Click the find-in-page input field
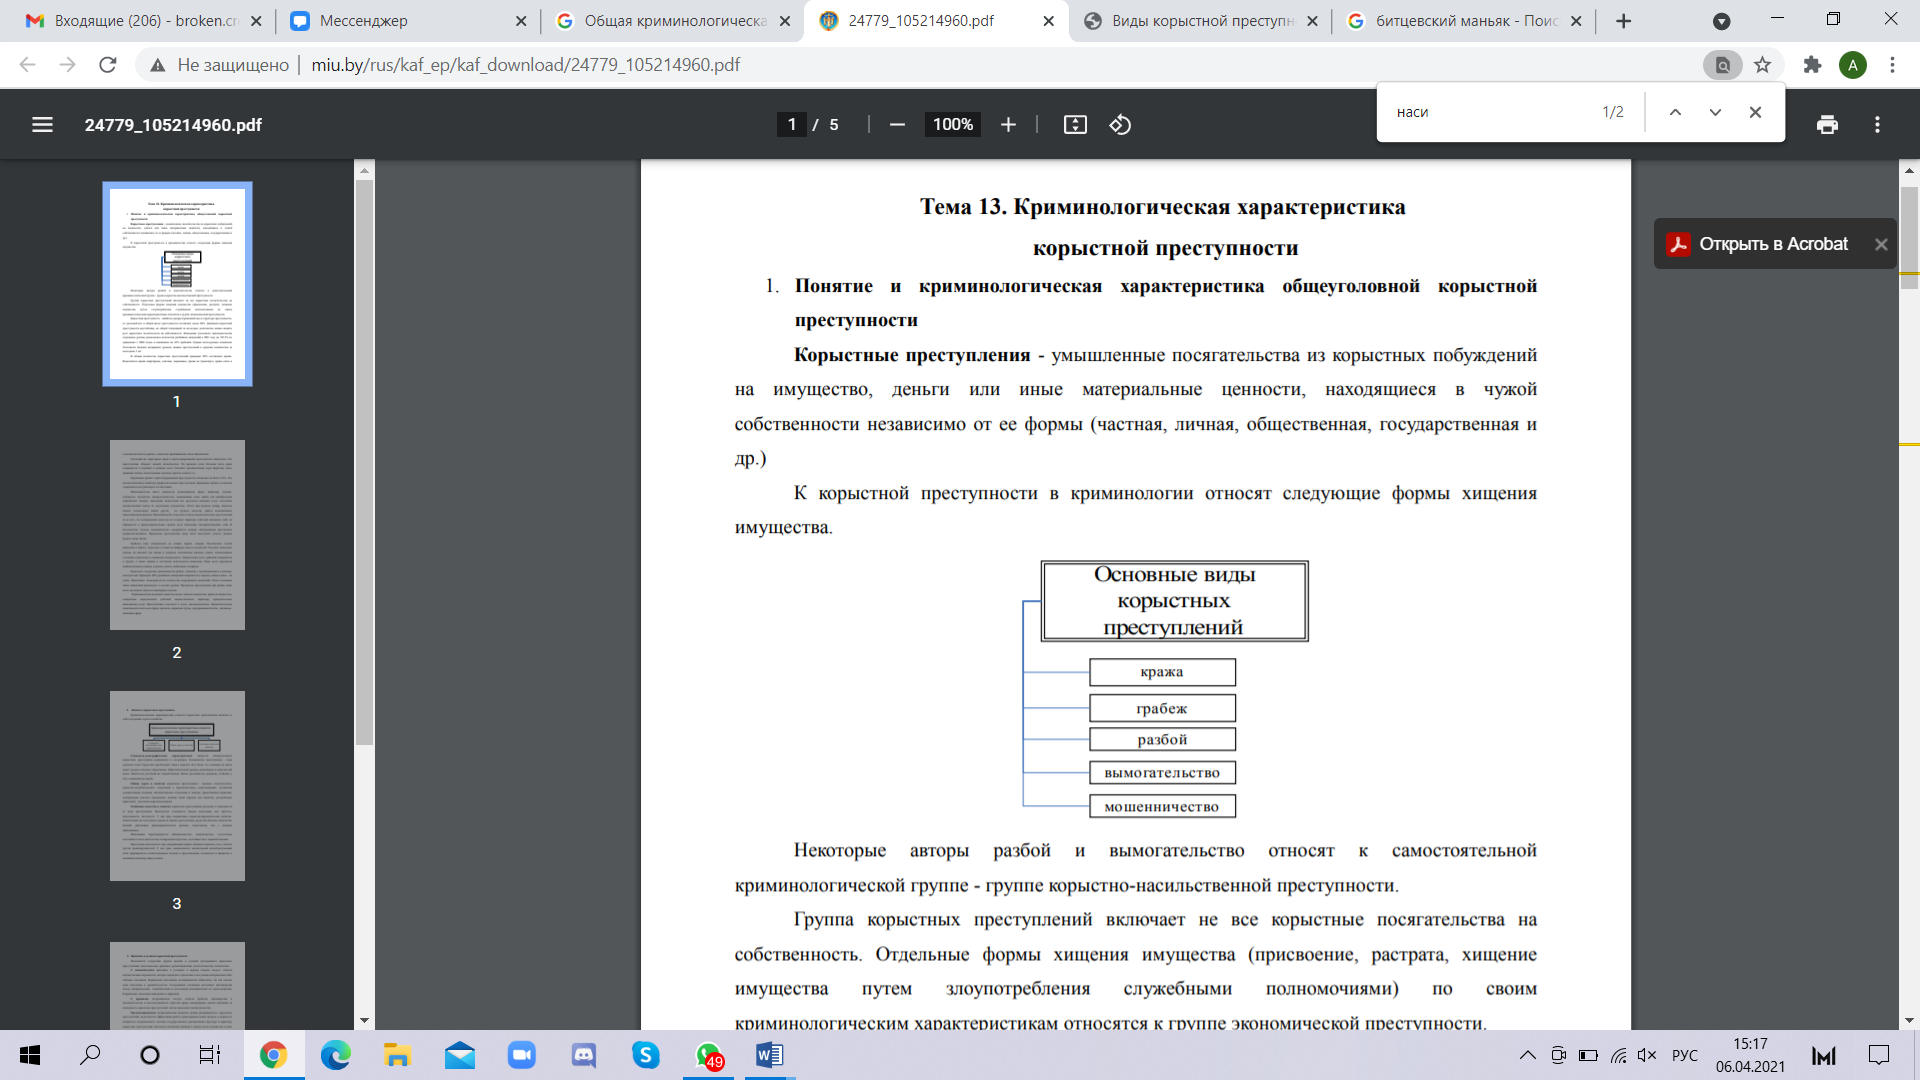Image resolution: width=1920 pixels, height=1080 pixels. point(1490,112)
